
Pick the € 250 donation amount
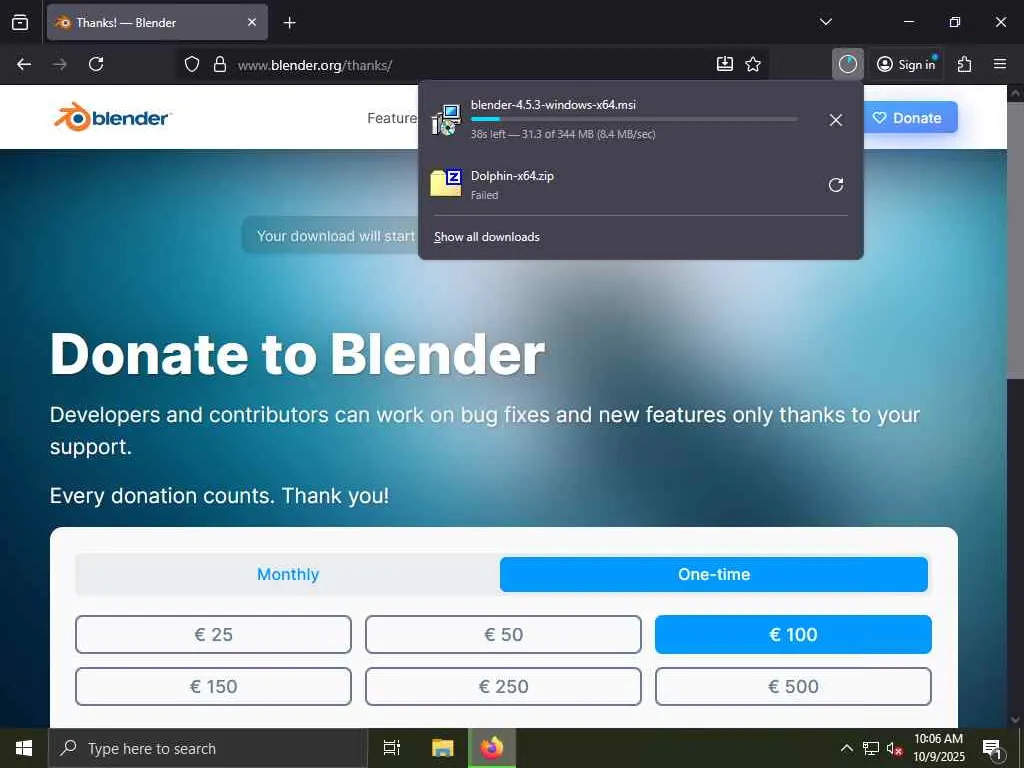click(x=504, y=686)
